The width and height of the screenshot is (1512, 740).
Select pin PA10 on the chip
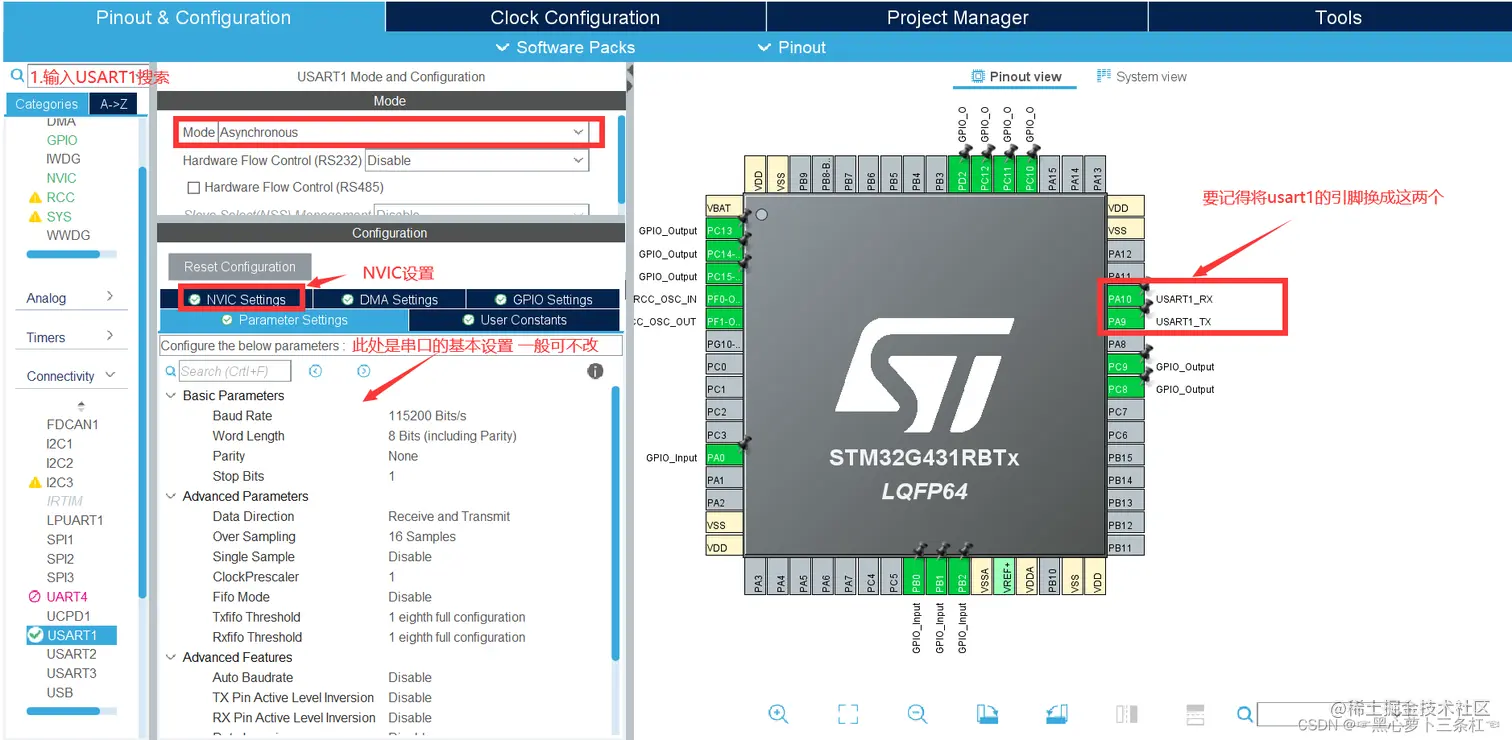click(x=1125, y=299)
